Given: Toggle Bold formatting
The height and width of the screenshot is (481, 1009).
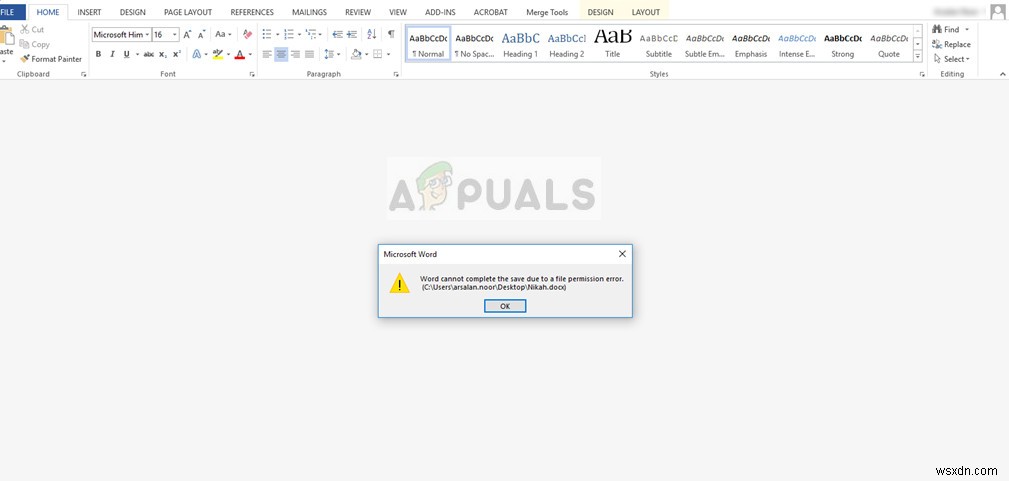Looking at the screenshot, I should pyautogui.click(x=98, y=54).
